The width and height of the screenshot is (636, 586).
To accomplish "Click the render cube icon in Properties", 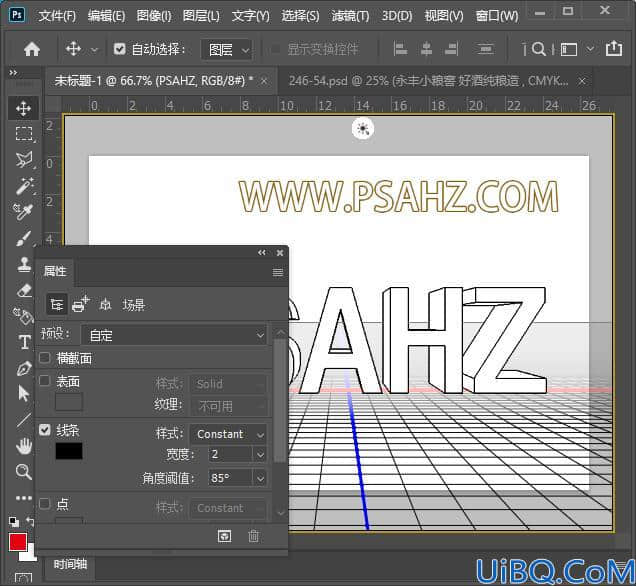I will 225,536.
